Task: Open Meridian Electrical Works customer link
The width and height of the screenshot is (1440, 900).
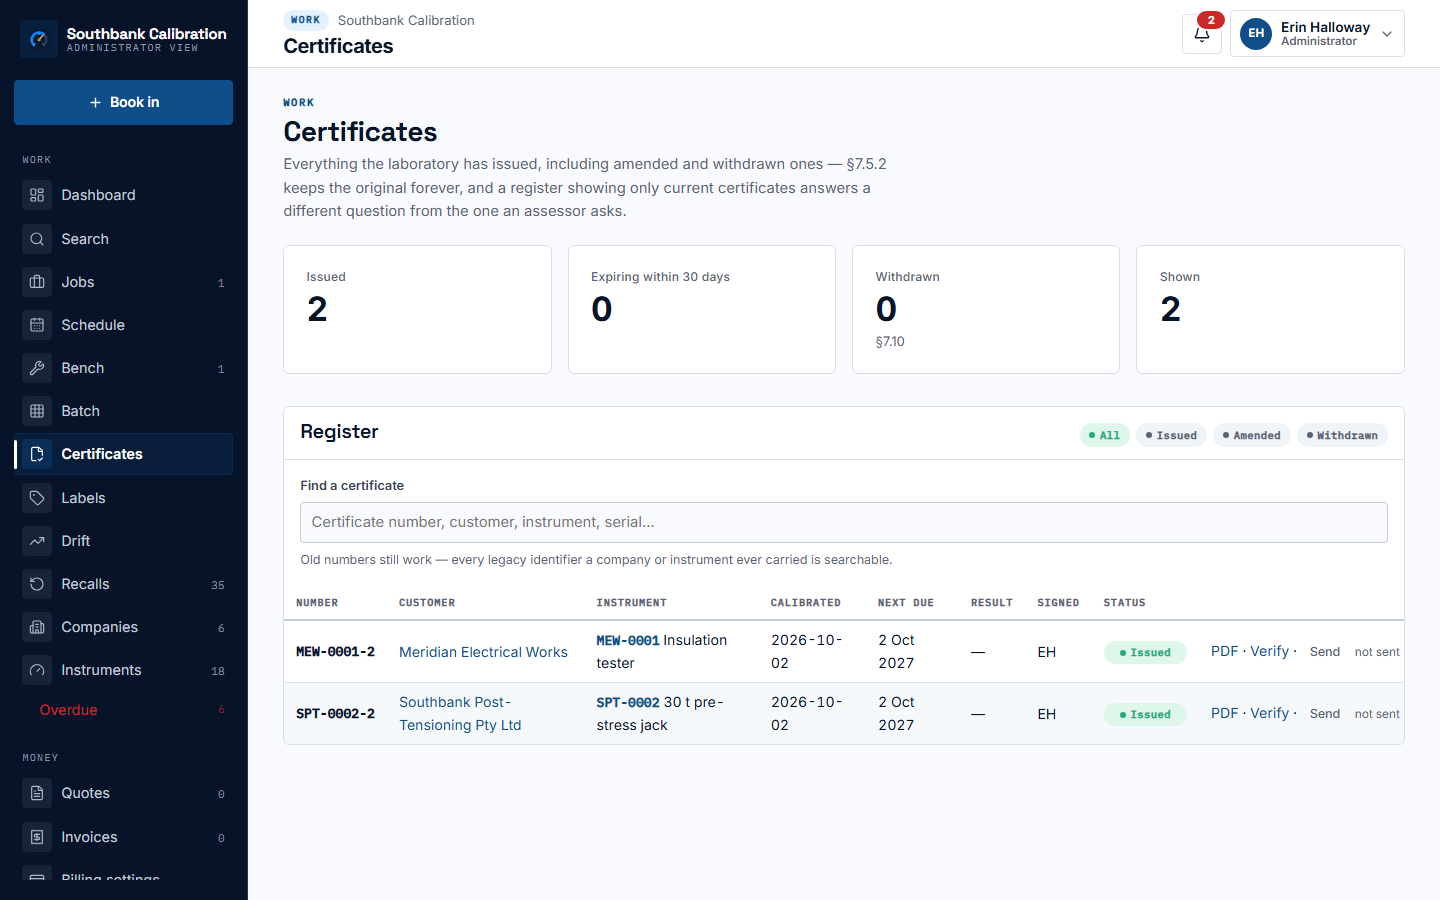Action: point(483,652)
